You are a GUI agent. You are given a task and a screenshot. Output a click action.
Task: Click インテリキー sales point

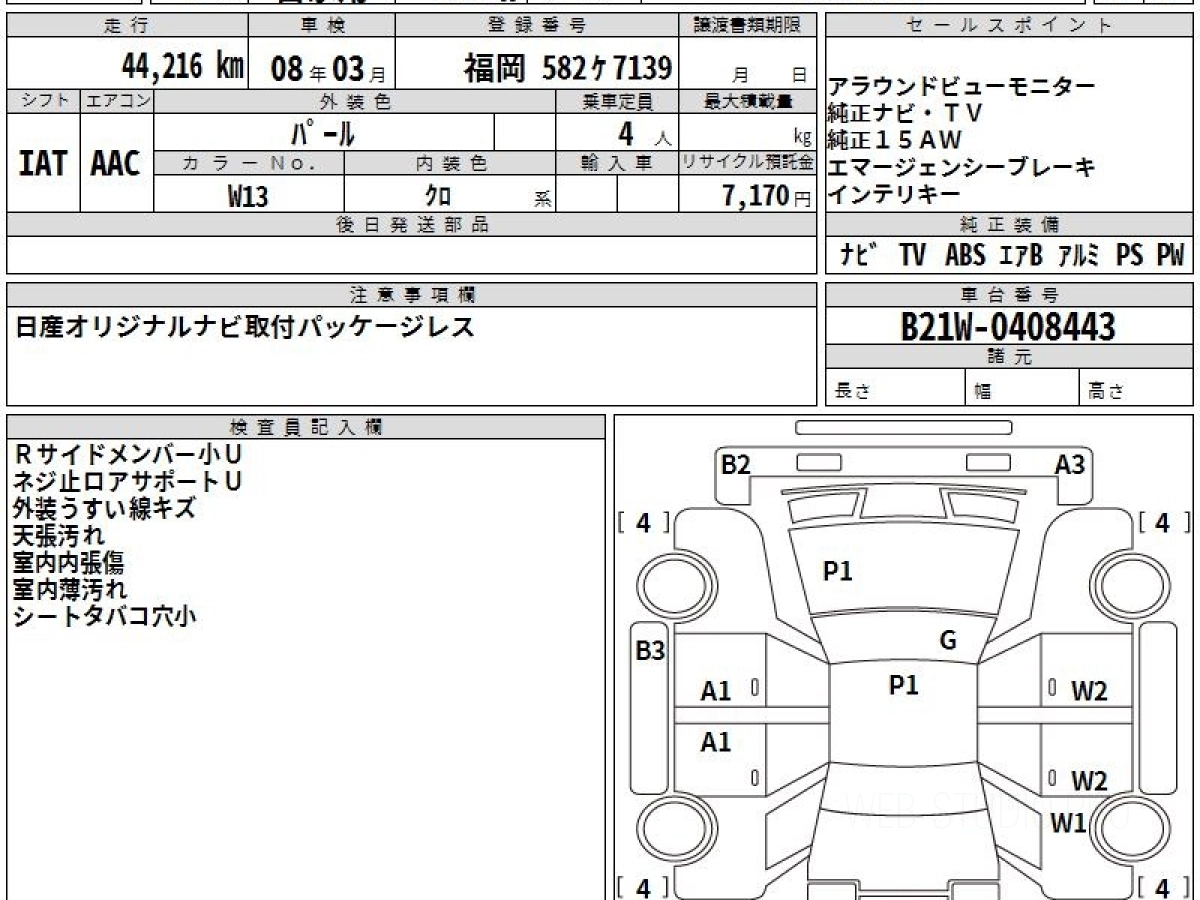(893, 194)
